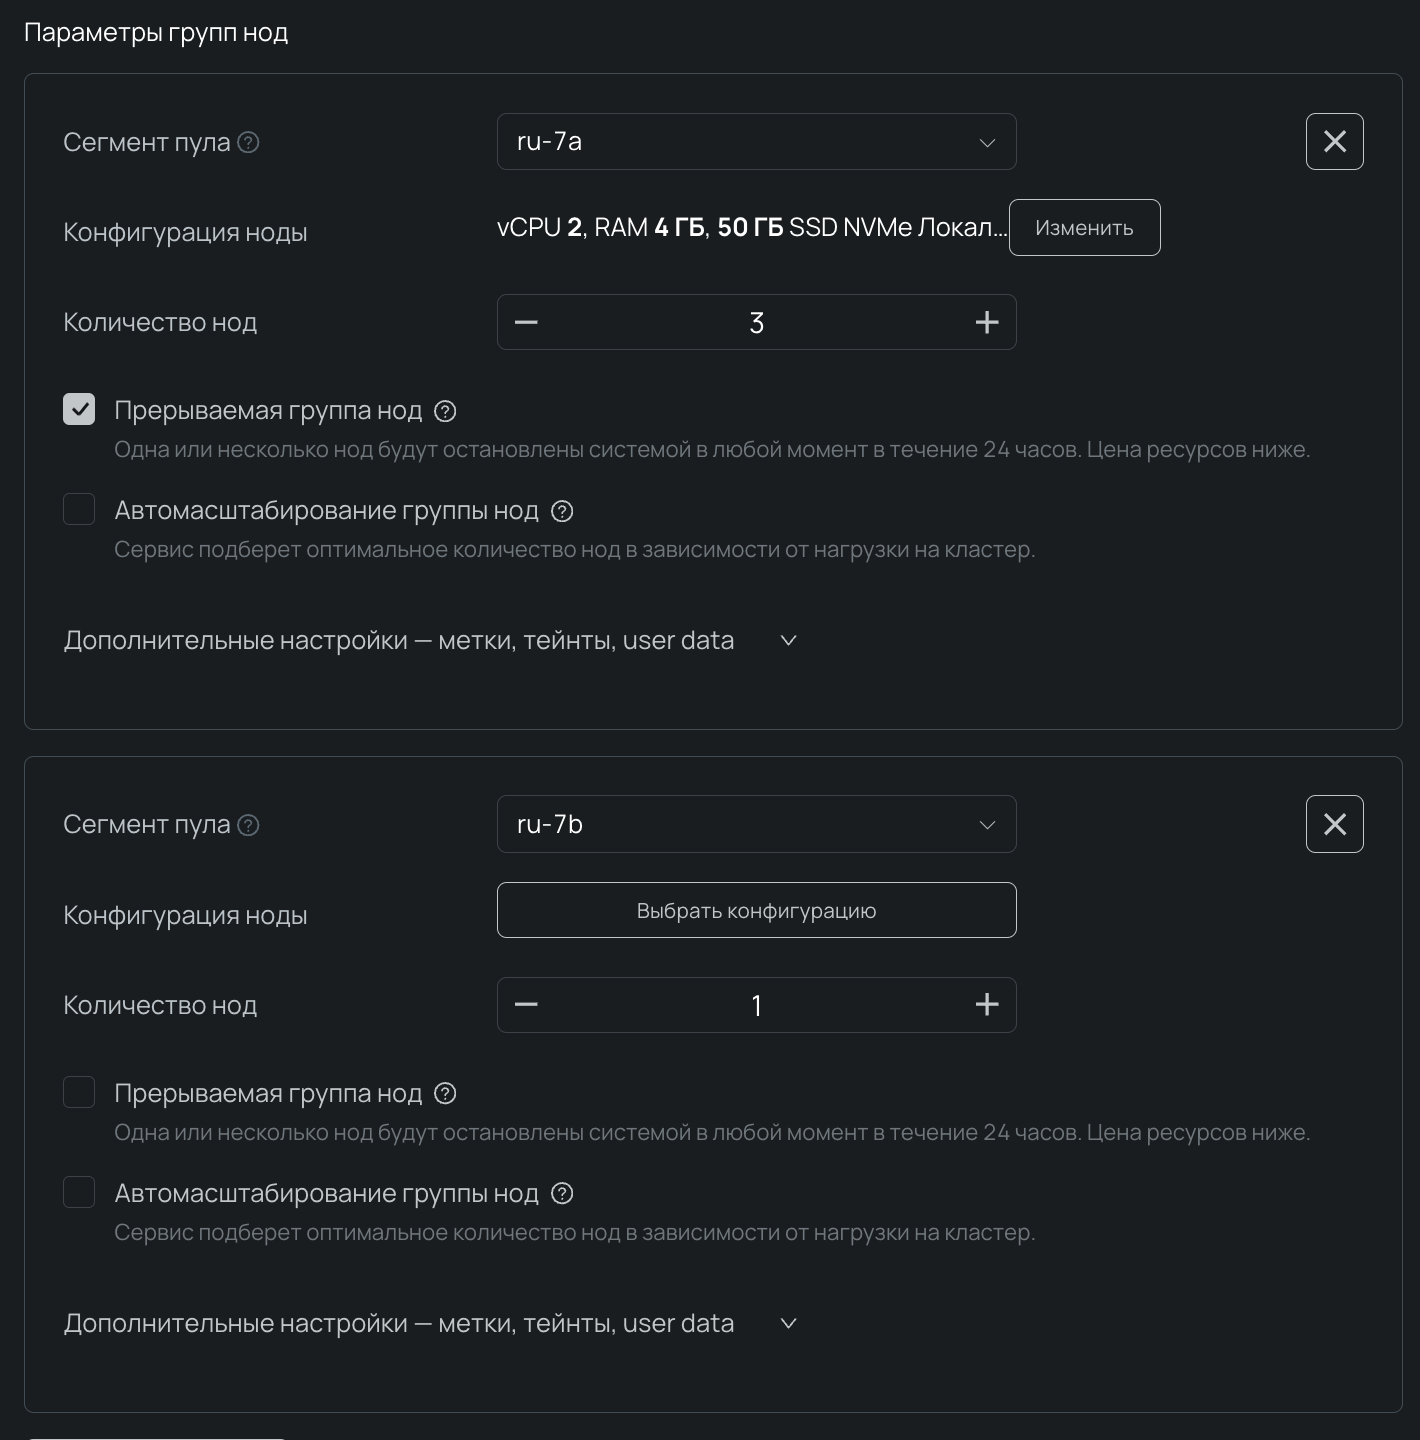Remove the ru-7b node group
1420x1440 pixels.
coord(1334,824)
